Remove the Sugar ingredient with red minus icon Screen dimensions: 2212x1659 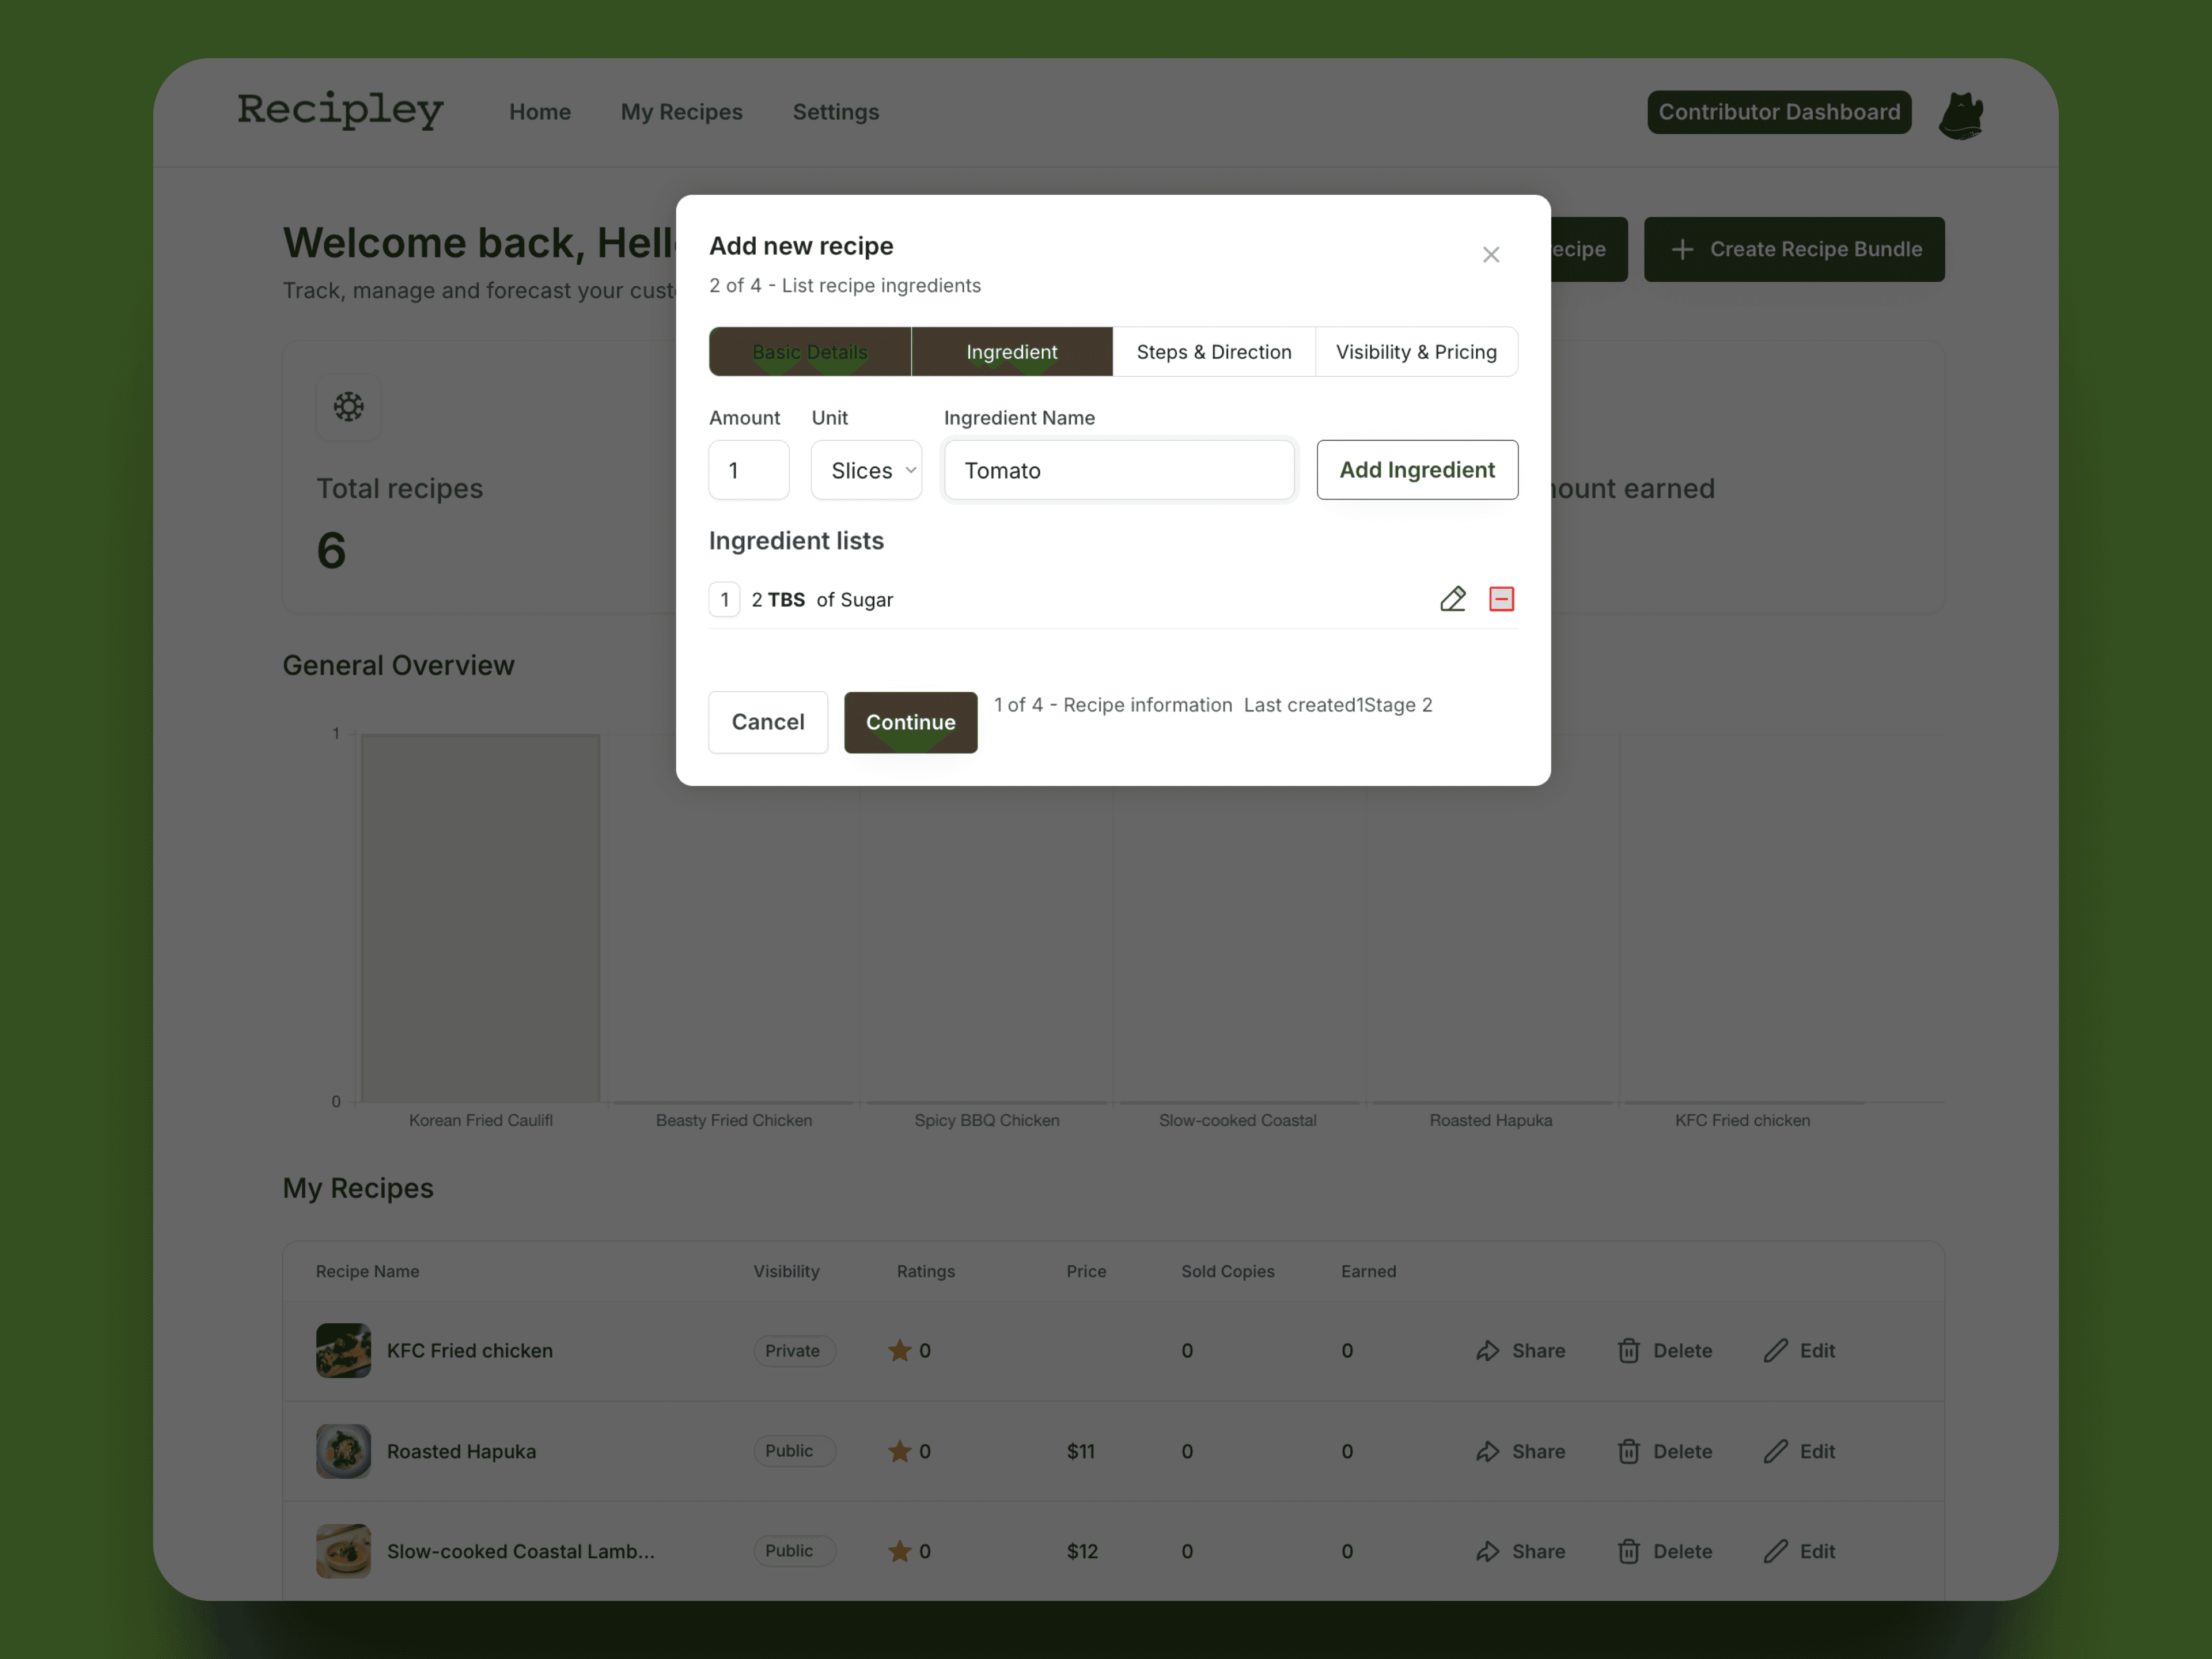pos(1501,599)
